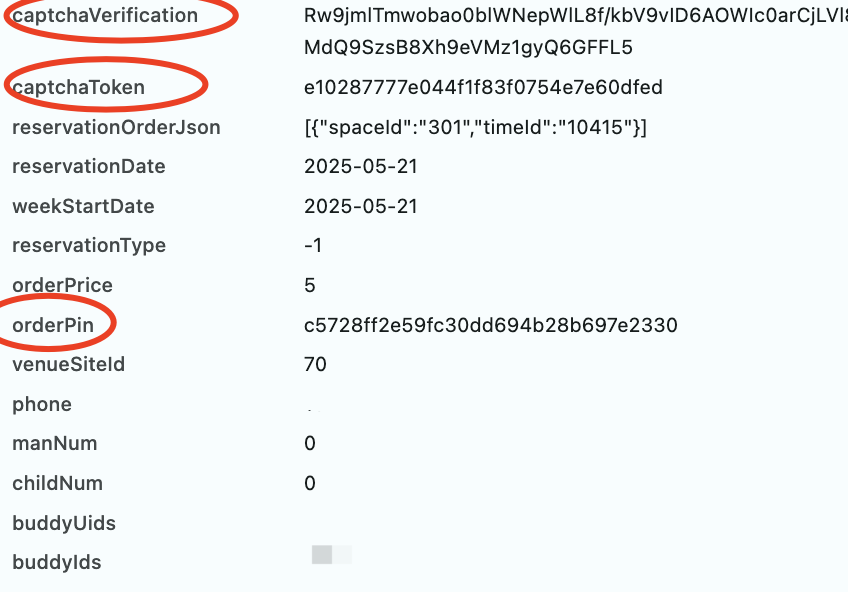Select the reservationType value -1
The height and width of the screenshot is (592, 848).
313,245
